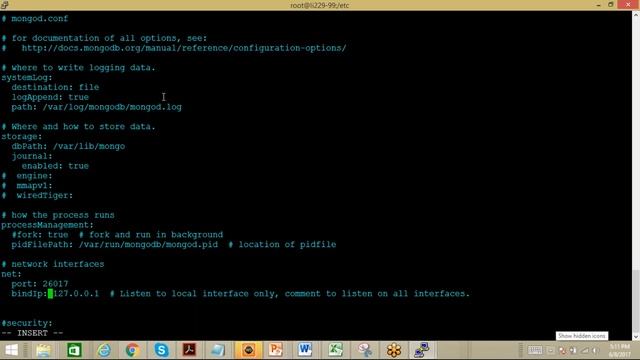Screen dimensions: 640x360
Task: Open the Windows Start button
Action: click(11, 350)
